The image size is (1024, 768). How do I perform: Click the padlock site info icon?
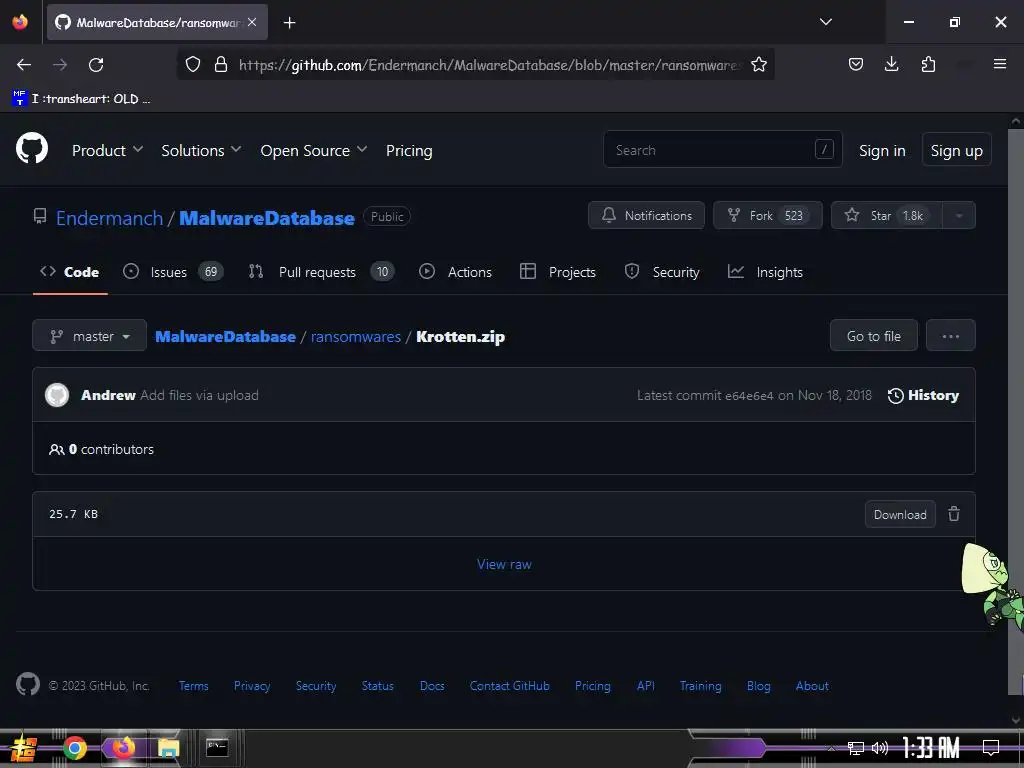[221, 64]
